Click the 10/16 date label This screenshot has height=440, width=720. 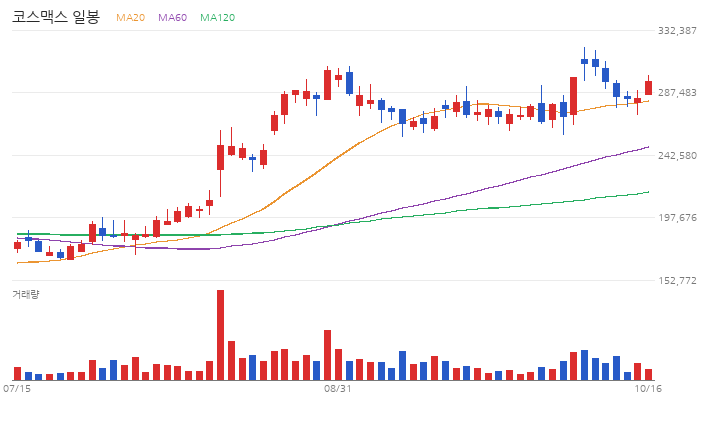pos(648,389)
